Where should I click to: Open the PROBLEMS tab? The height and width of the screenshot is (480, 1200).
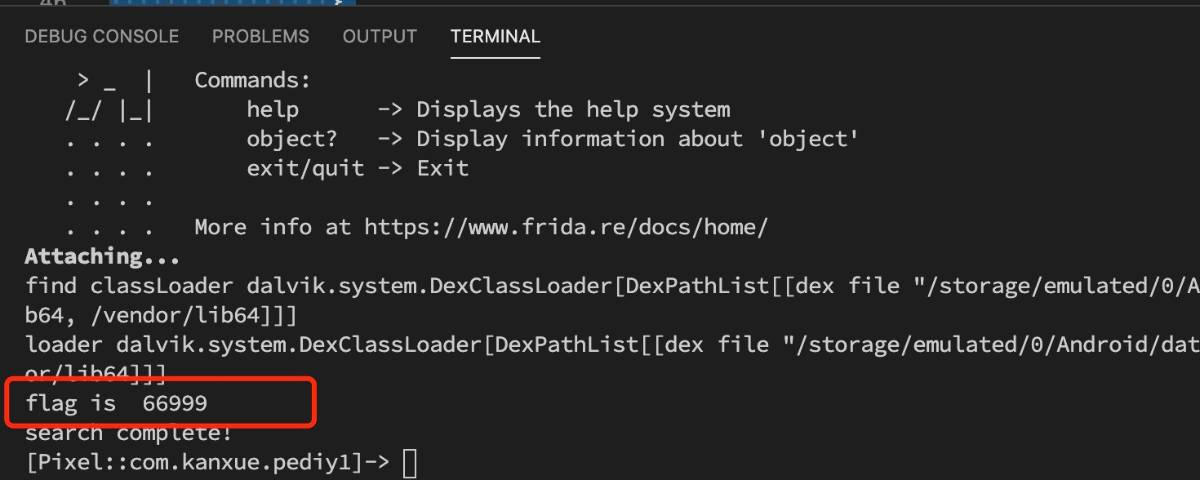click(260, 37)
